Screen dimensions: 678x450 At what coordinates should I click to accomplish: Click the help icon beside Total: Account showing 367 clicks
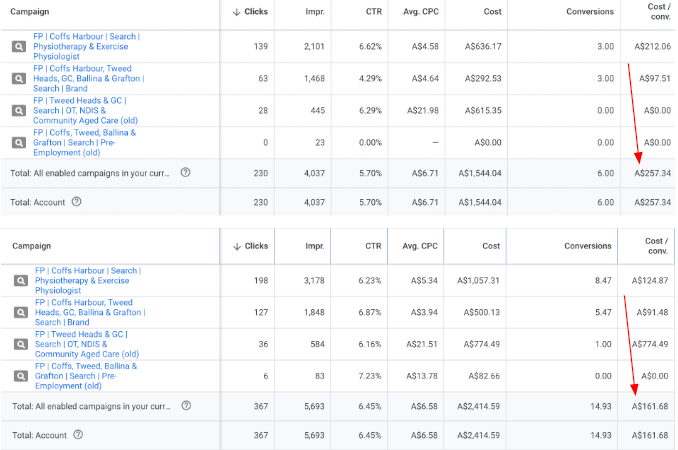point(77,435)
